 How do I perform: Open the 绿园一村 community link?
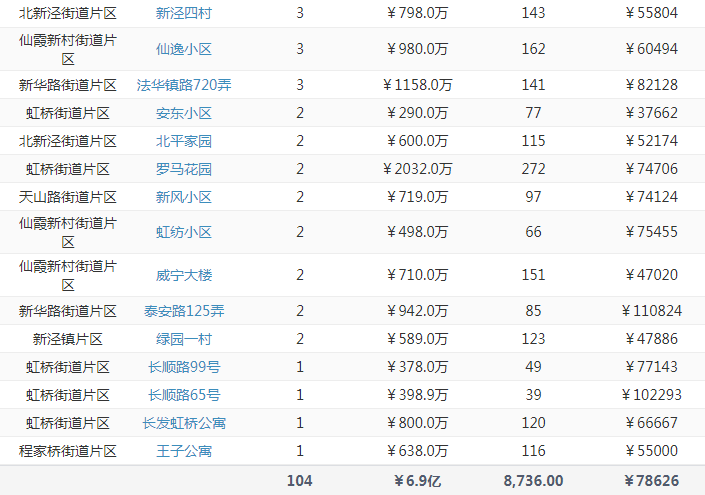(183, 339)
